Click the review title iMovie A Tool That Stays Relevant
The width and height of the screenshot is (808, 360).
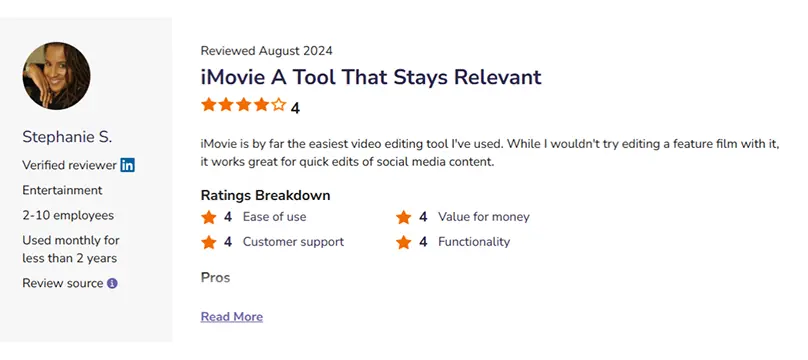371,77
